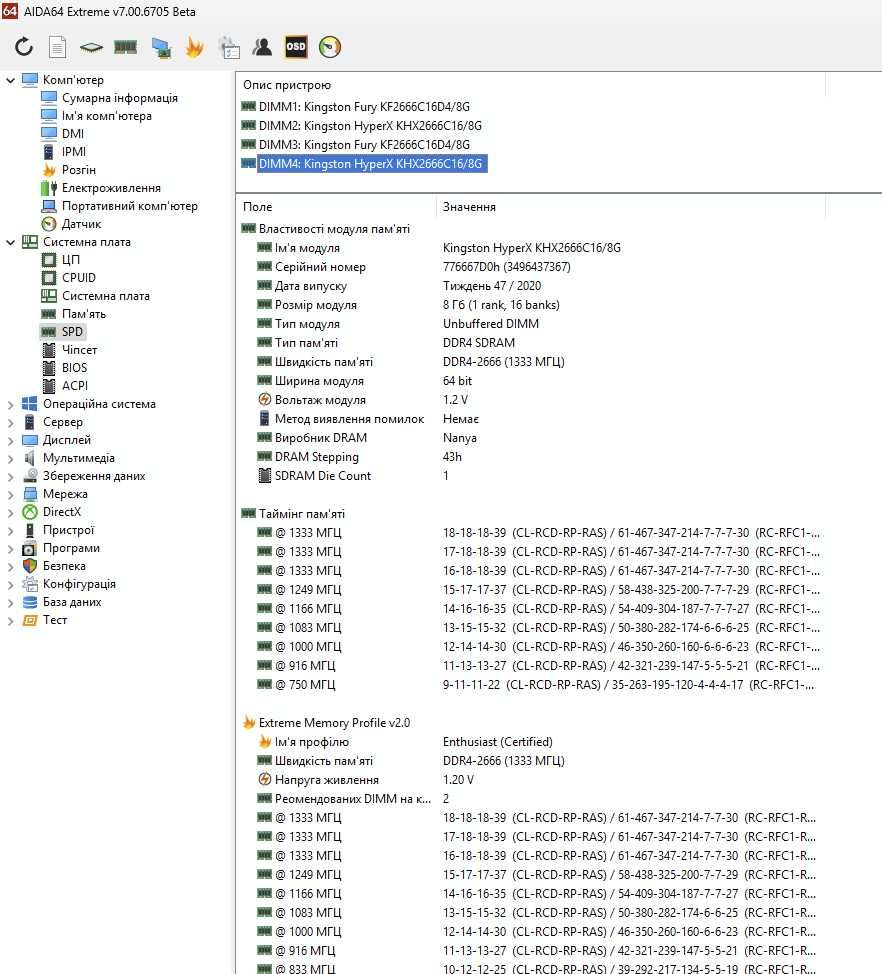Expand the Сервер tree node

point(10,423)
